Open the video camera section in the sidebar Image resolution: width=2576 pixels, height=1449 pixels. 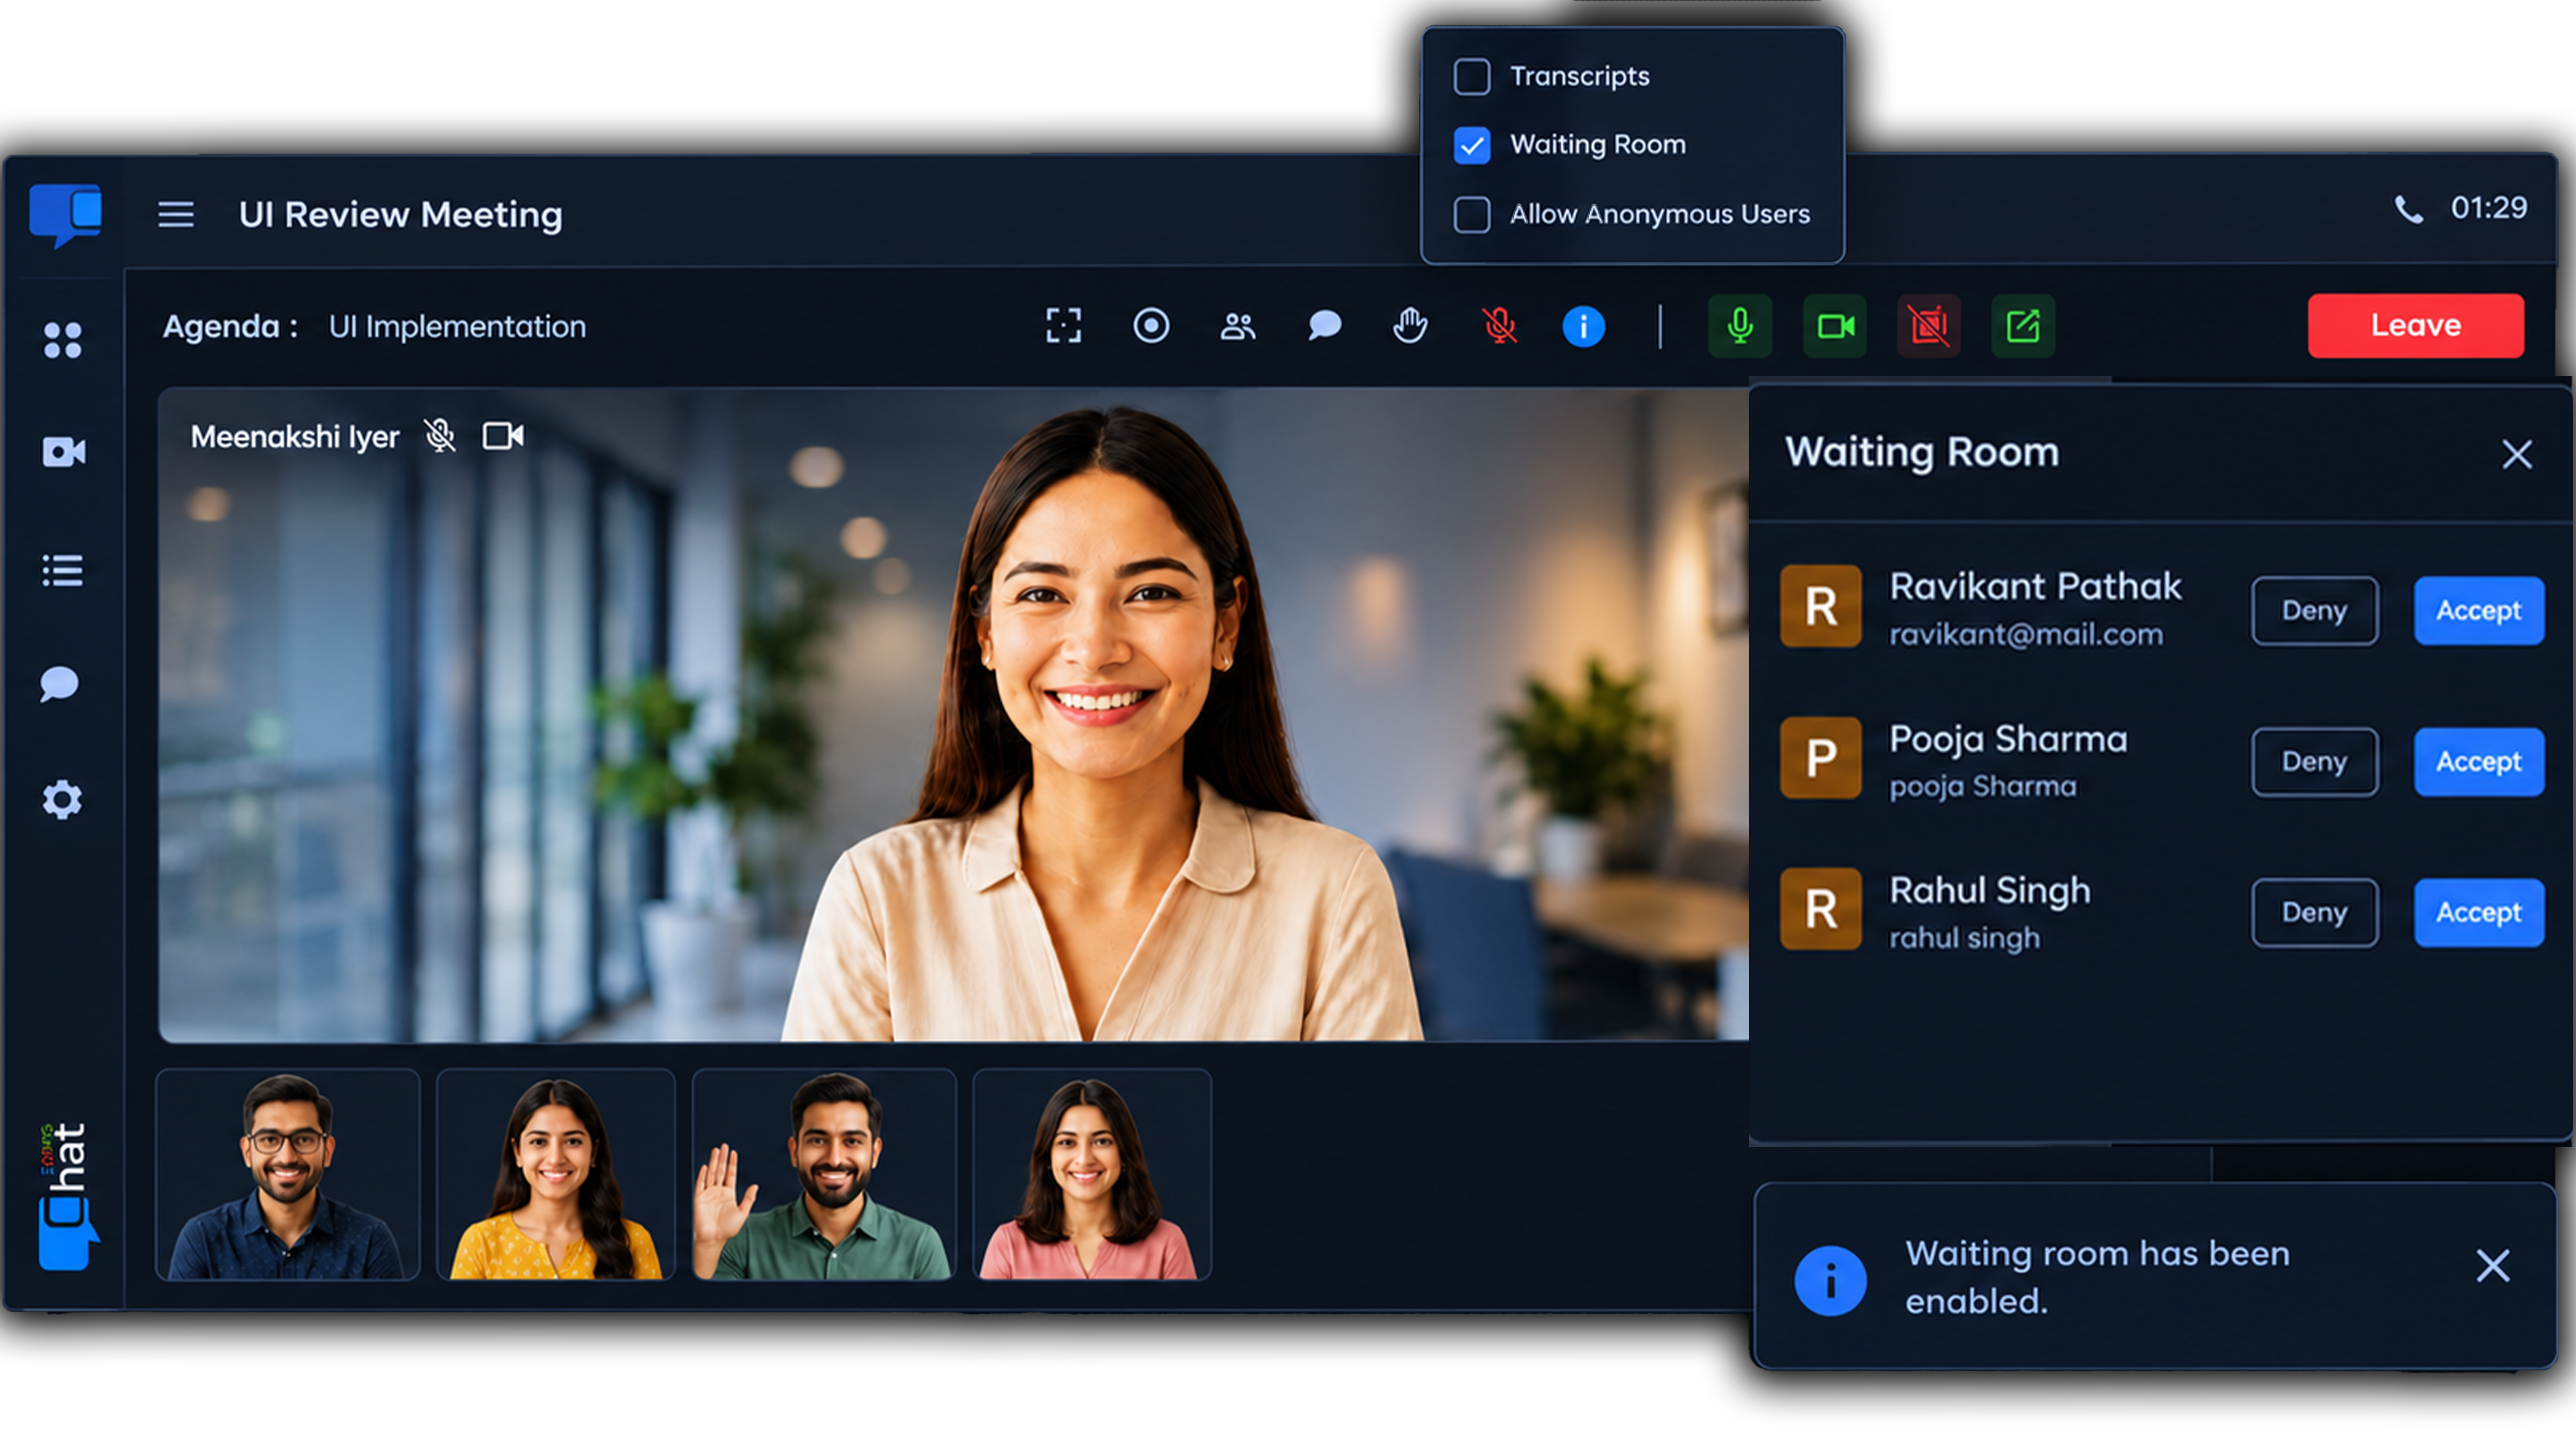click(63, 452)
